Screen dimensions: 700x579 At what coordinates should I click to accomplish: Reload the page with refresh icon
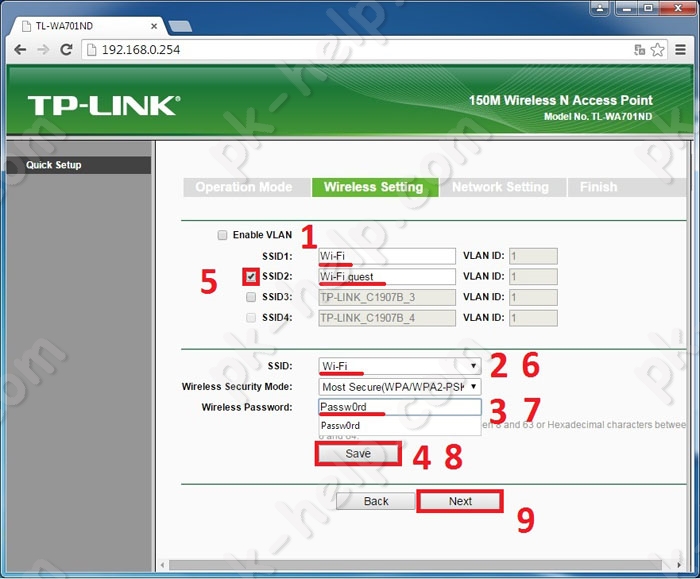click(67, 50)
